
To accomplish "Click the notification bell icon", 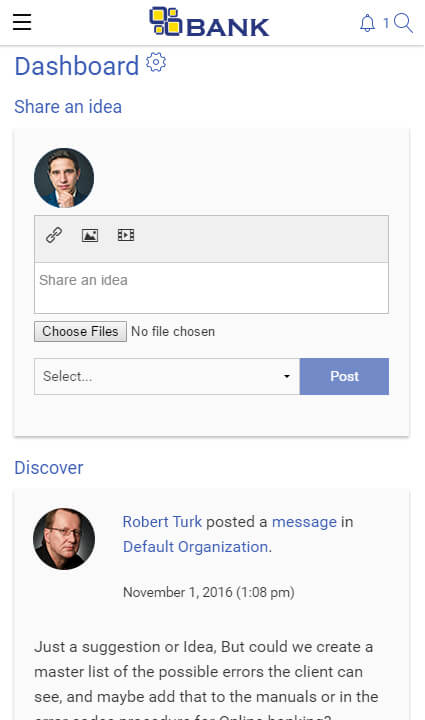I will [367, 23].
